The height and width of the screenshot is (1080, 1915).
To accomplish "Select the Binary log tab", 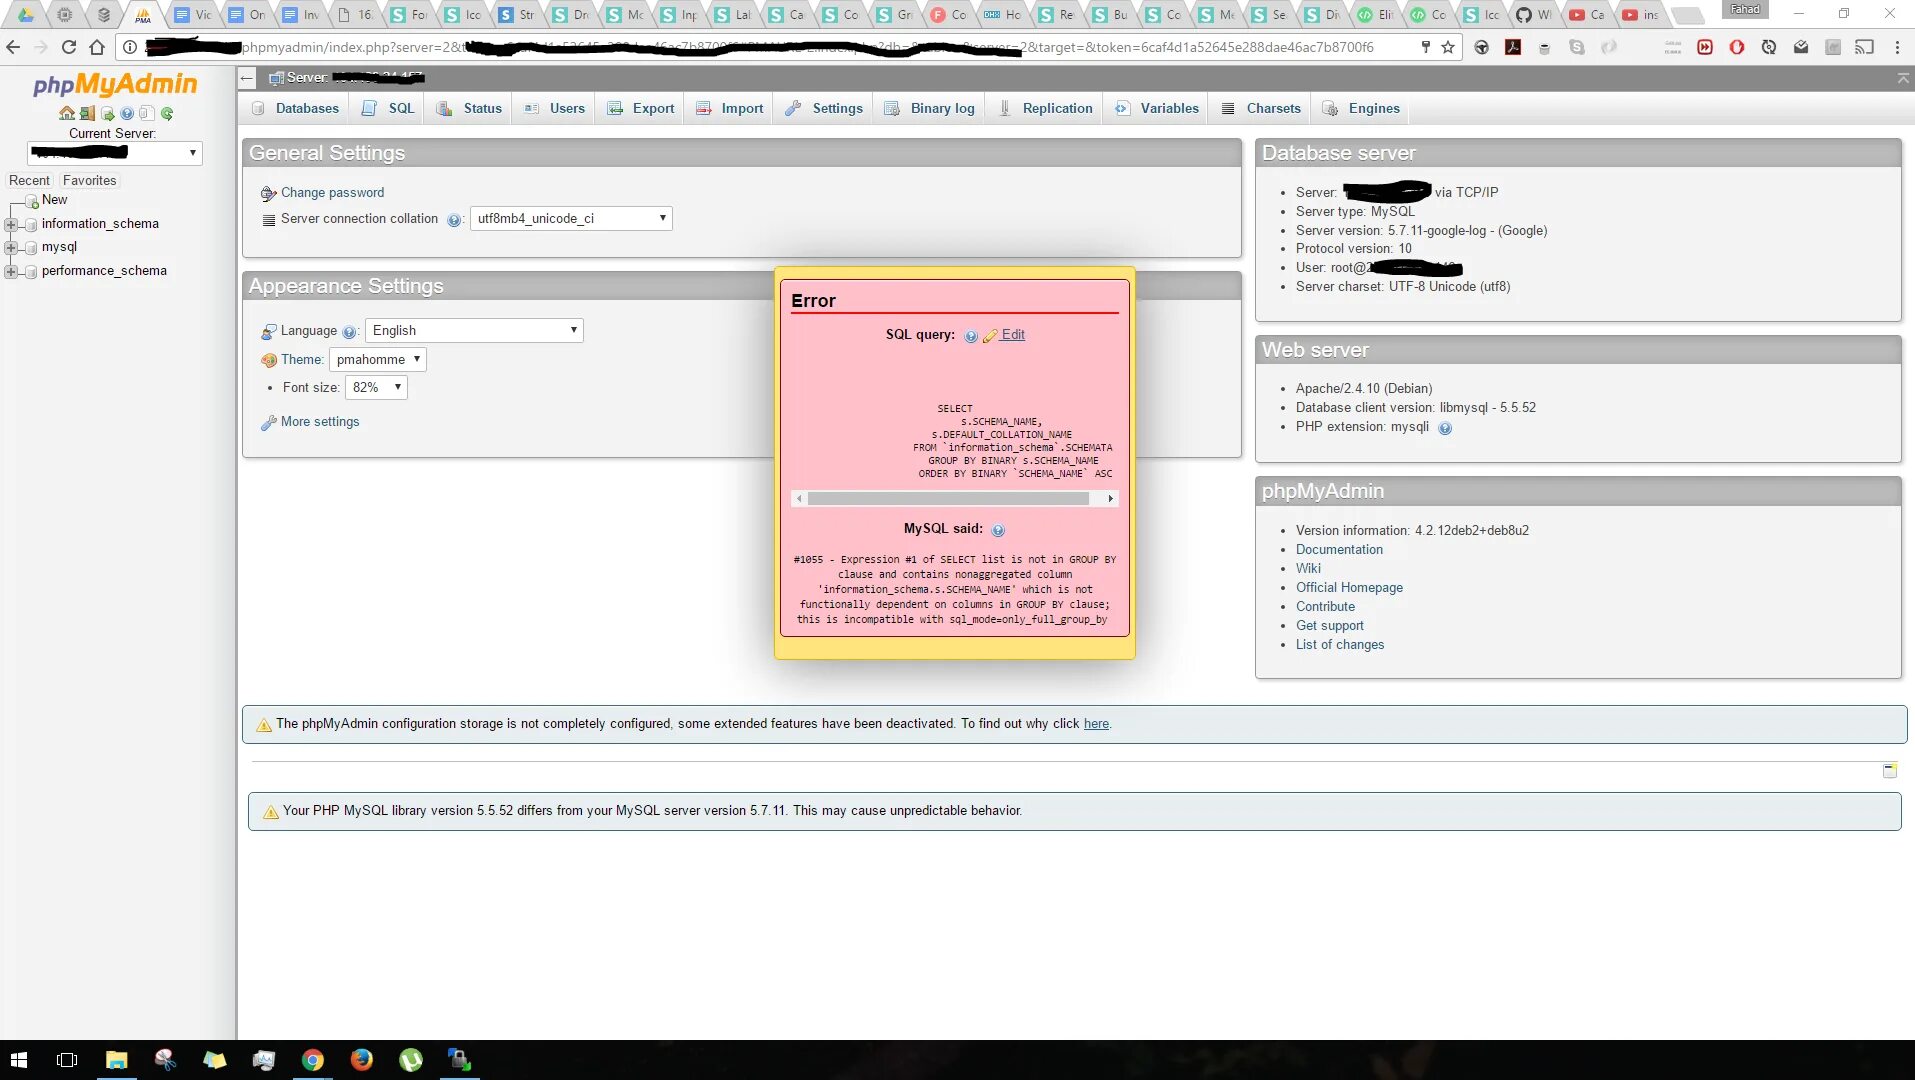I will 930,108.
